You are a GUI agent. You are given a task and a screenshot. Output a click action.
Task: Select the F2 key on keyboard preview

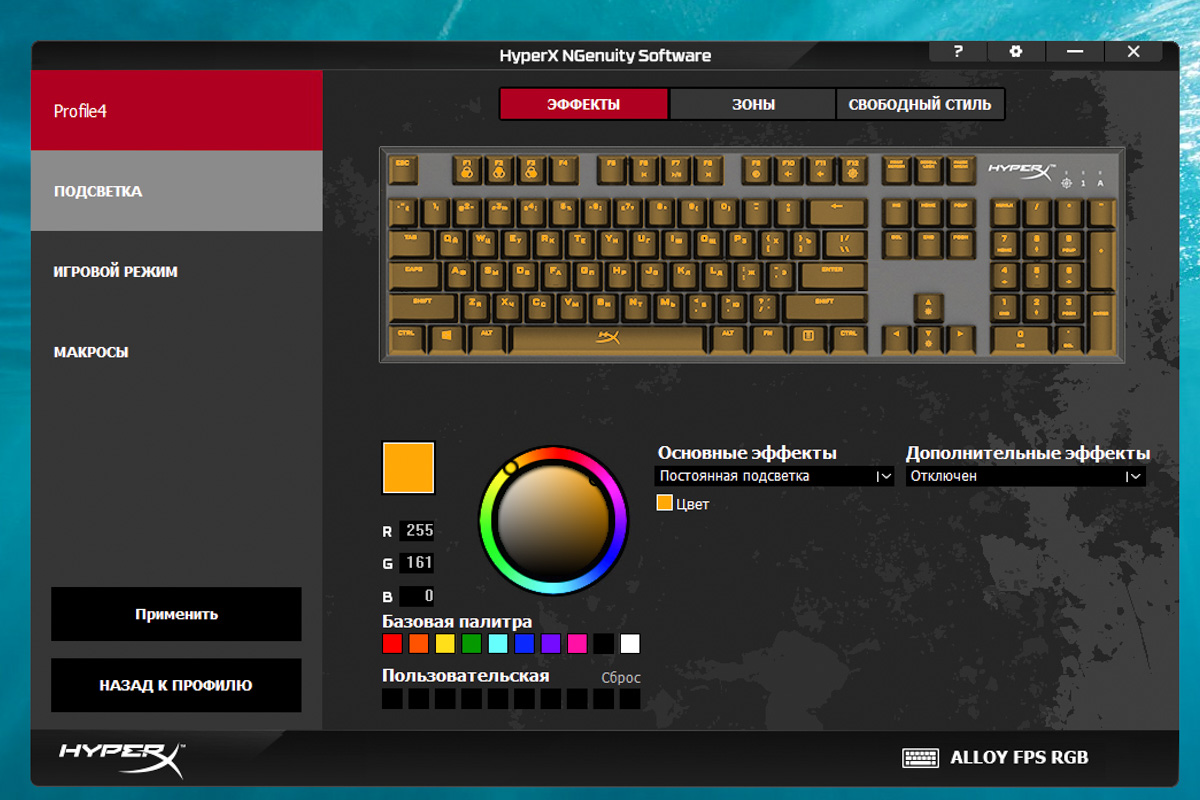tap(498, 169)
